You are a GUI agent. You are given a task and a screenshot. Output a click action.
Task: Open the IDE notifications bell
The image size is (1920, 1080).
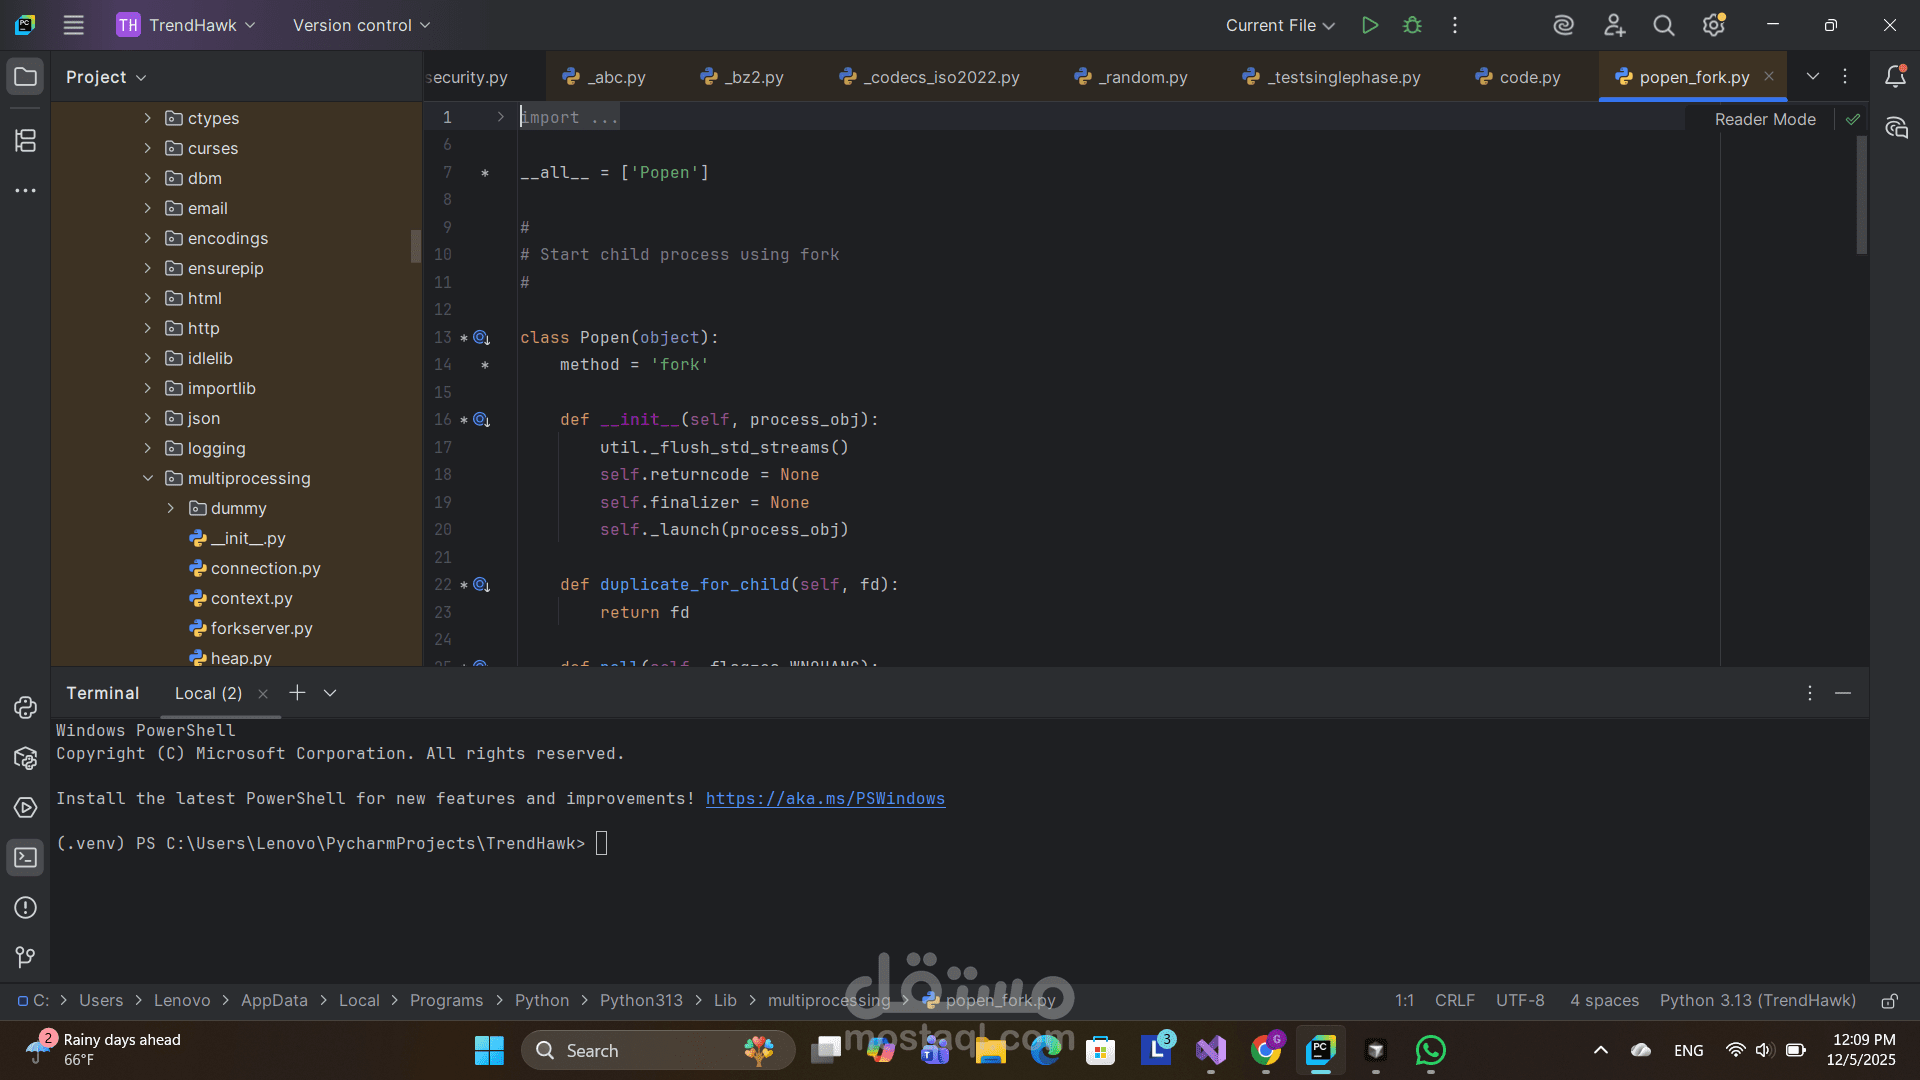[x=1895, y=76]
